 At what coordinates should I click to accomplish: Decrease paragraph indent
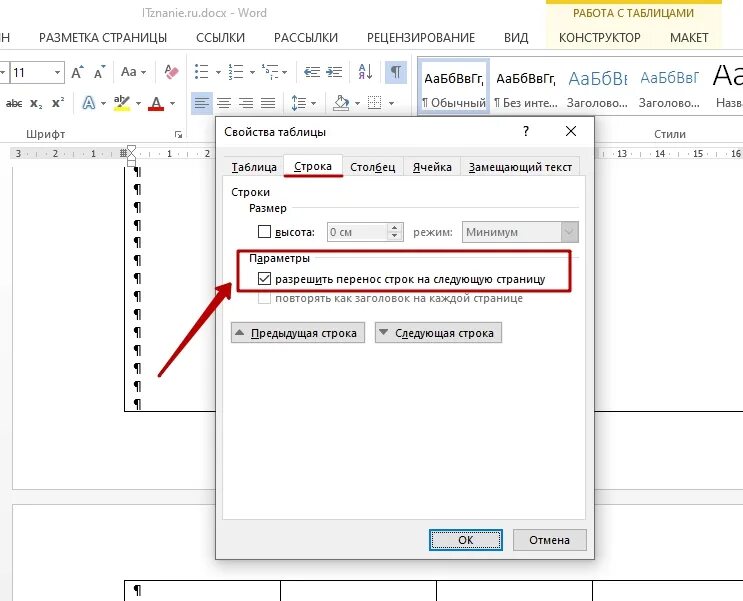[312, 72]
